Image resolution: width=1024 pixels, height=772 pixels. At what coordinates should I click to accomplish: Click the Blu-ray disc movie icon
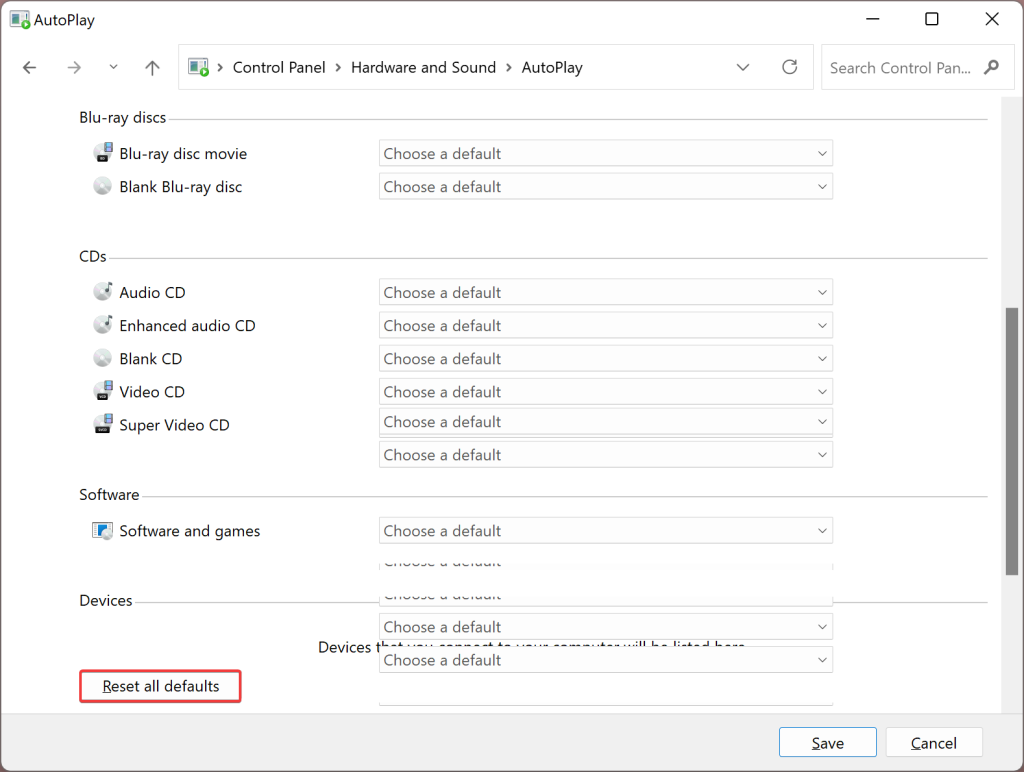point(103,153)
